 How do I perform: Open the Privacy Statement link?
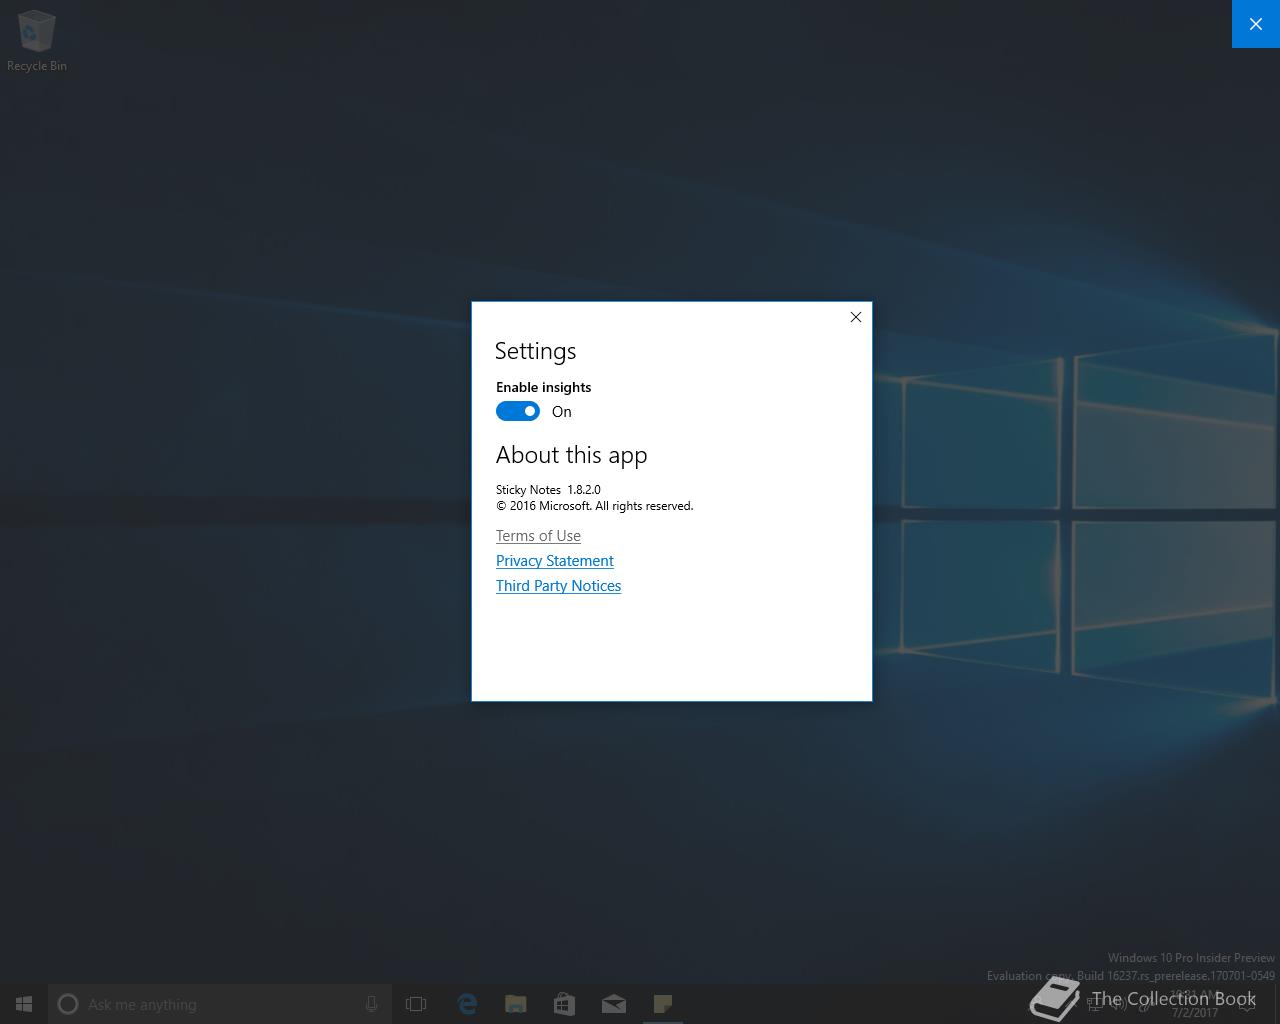(x=555, y=561)
